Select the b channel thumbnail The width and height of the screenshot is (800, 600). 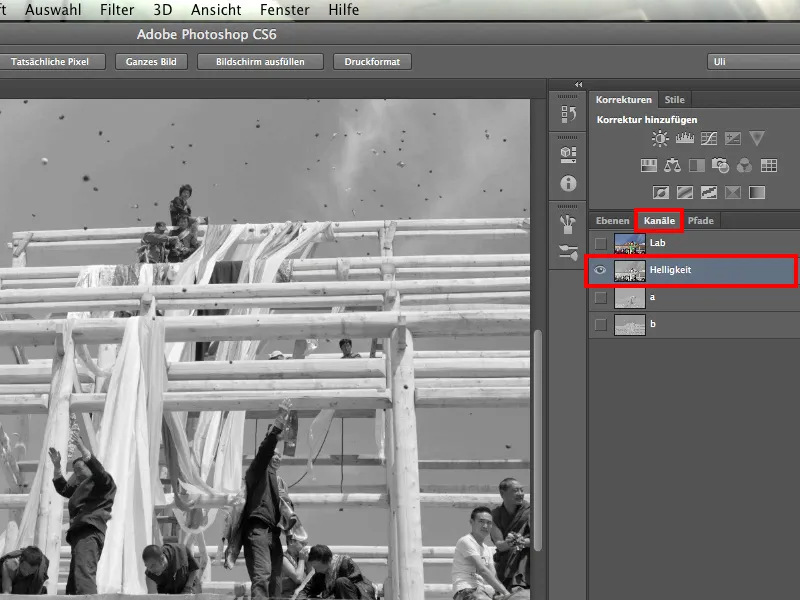pos(630,325)
